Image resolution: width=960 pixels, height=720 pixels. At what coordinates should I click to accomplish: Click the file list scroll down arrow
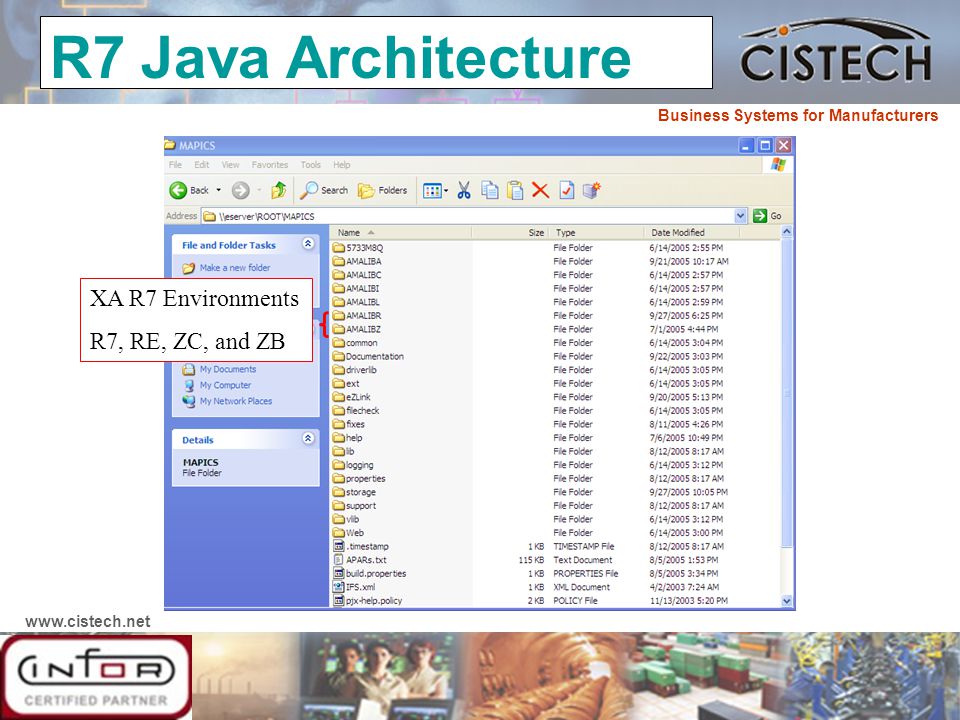787,601
